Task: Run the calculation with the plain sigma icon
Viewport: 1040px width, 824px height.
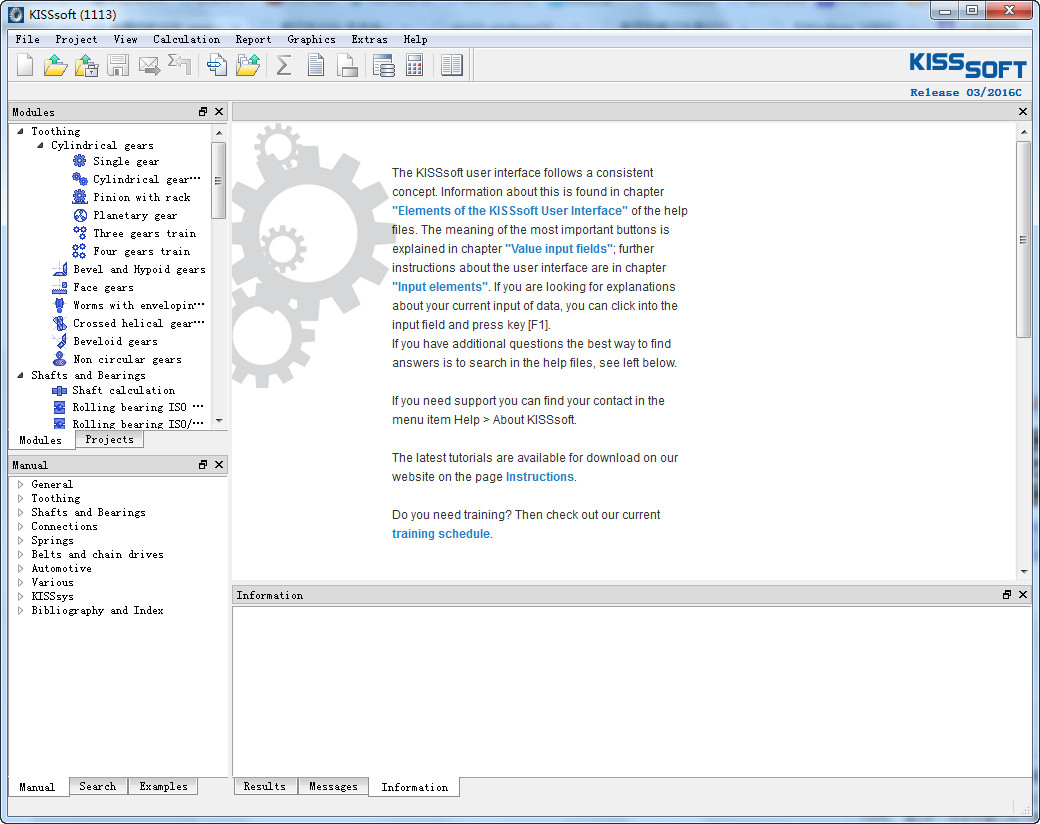Action: coord(284,65)
